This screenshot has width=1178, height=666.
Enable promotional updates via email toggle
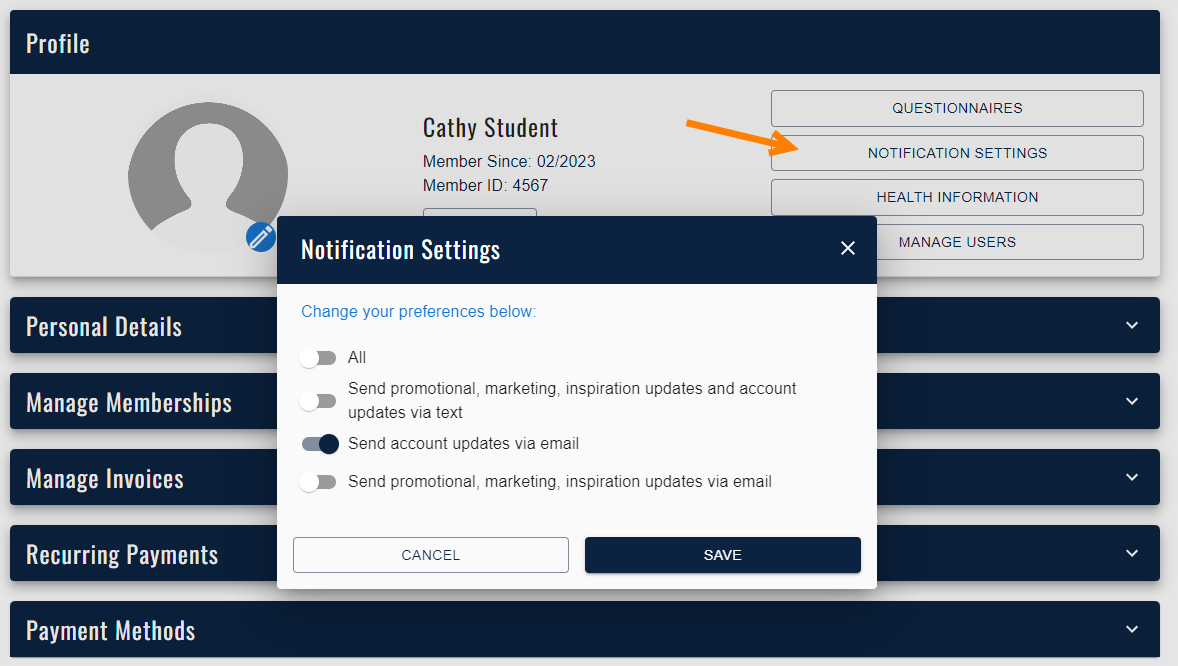click(319, 482)
